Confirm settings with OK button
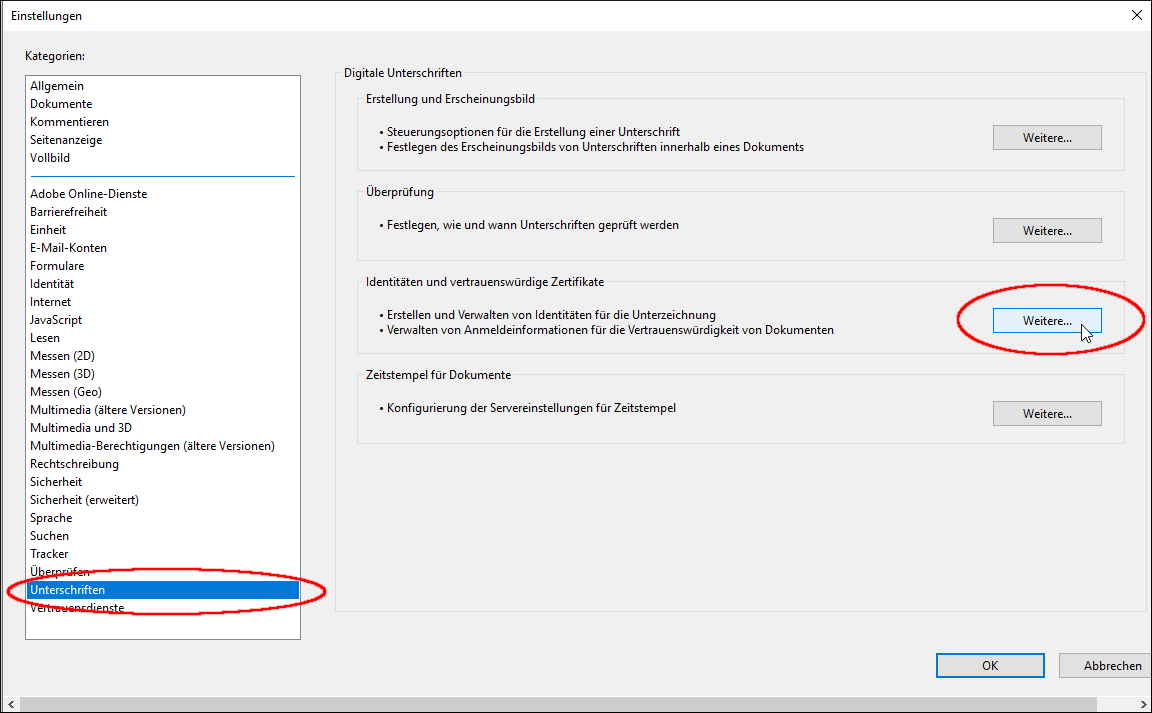 (990, 665)
